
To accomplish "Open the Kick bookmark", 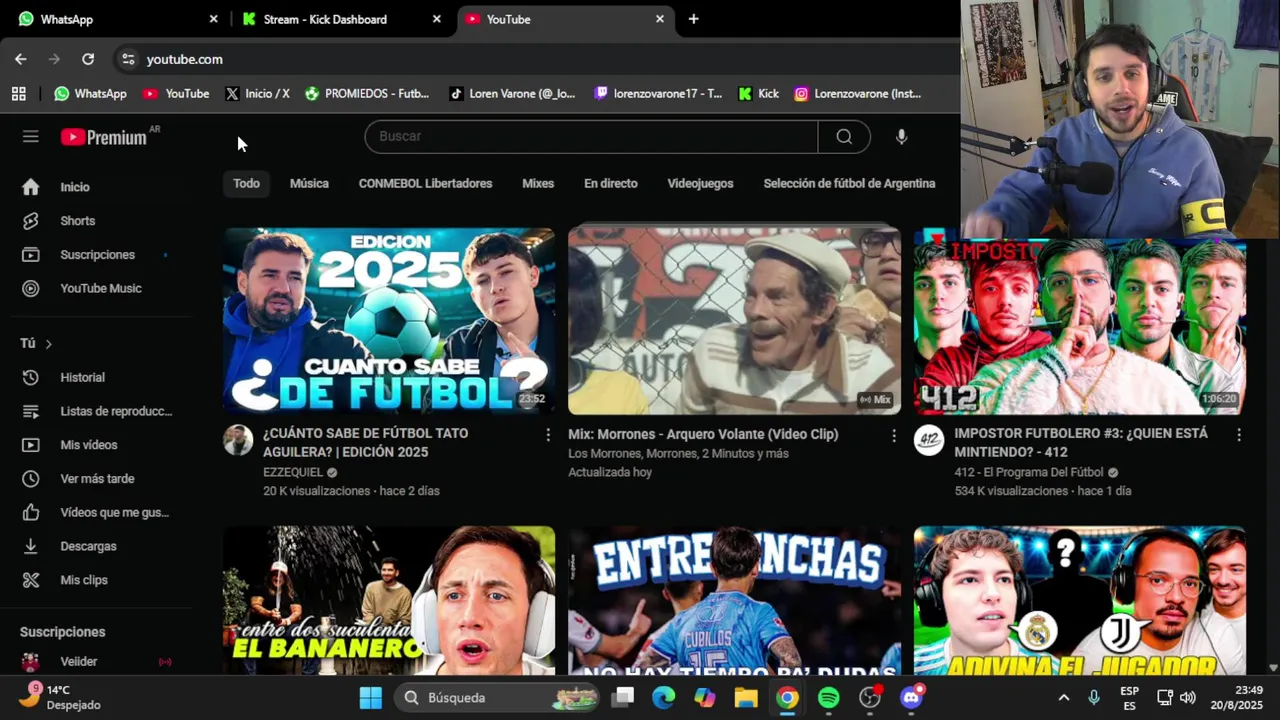I will coord(758,94).
